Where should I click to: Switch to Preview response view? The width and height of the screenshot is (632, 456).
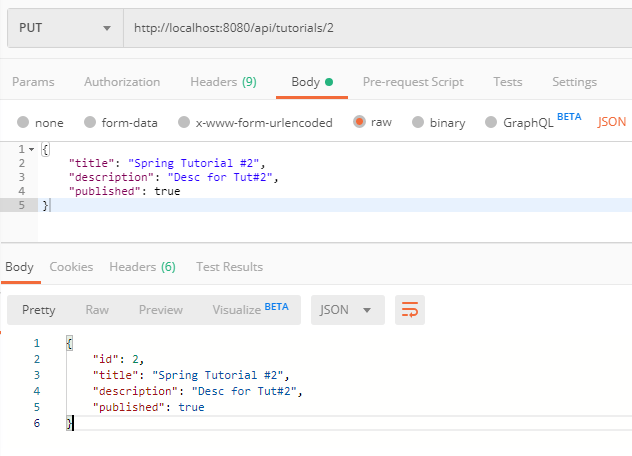pos(161,310)
